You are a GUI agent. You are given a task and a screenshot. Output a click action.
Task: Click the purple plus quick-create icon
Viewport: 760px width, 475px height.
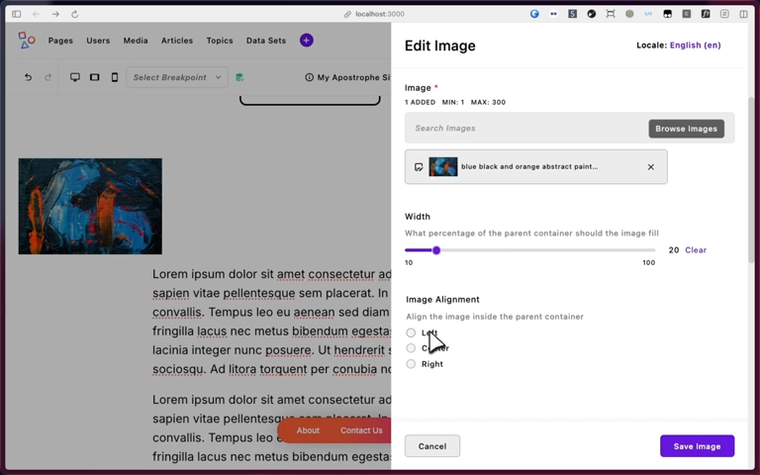[x=306, y=40]
